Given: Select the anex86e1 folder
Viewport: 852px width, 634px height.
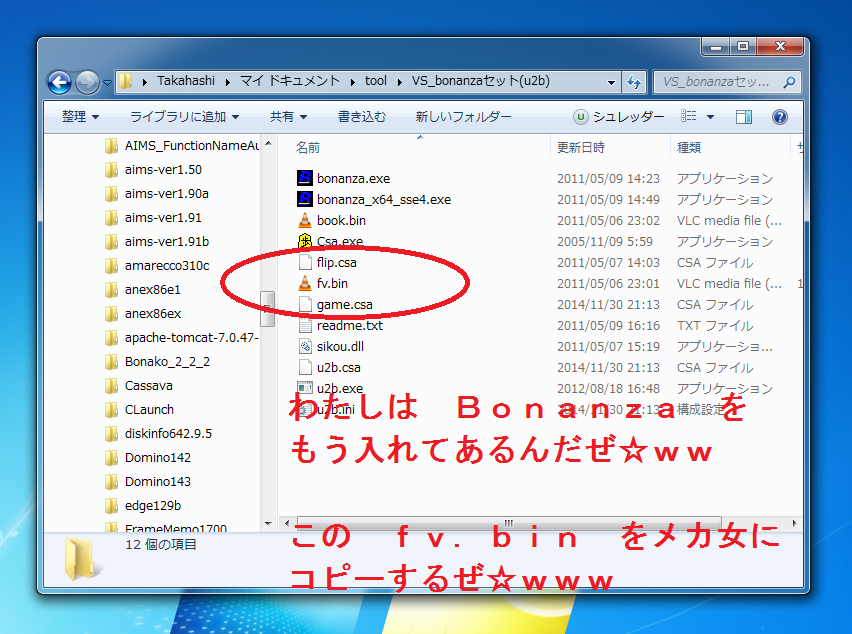Looking at the screenshot, I should pyautogui.click(x=152, y=290).
